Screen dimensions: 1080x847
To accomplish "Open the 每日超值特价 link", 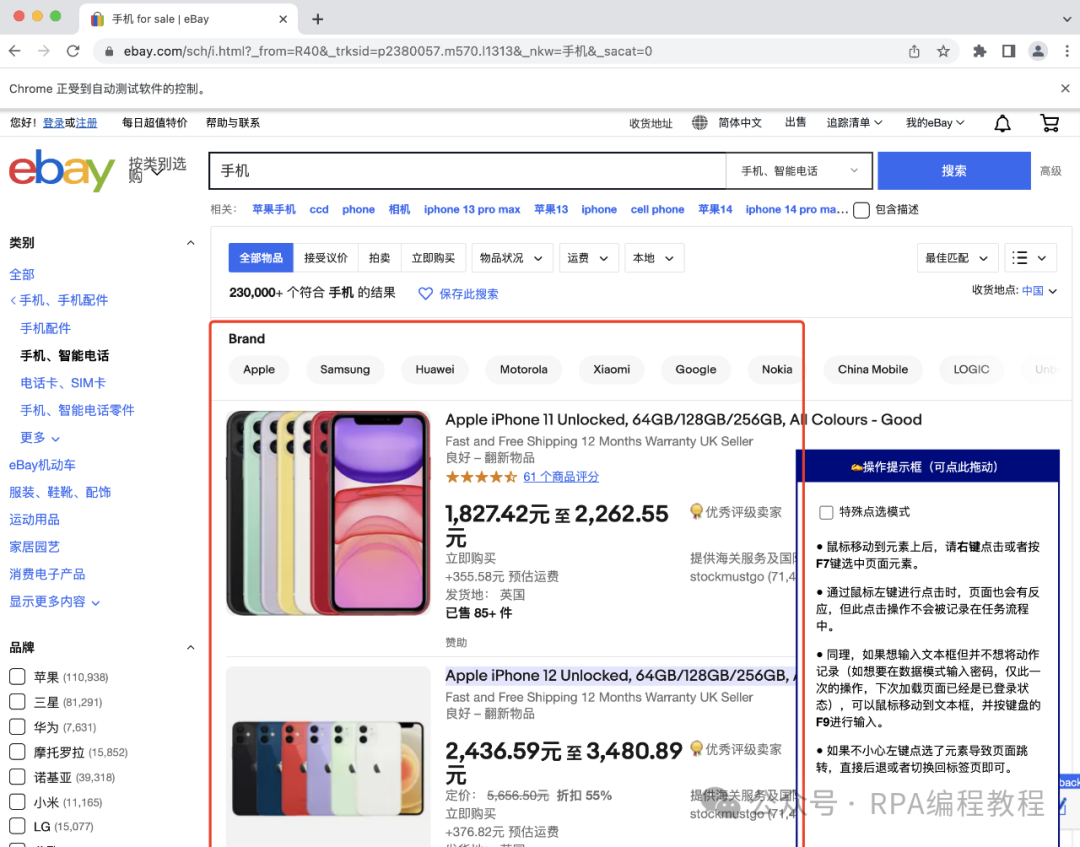I will pyautogui.click(x=154, y=123).
